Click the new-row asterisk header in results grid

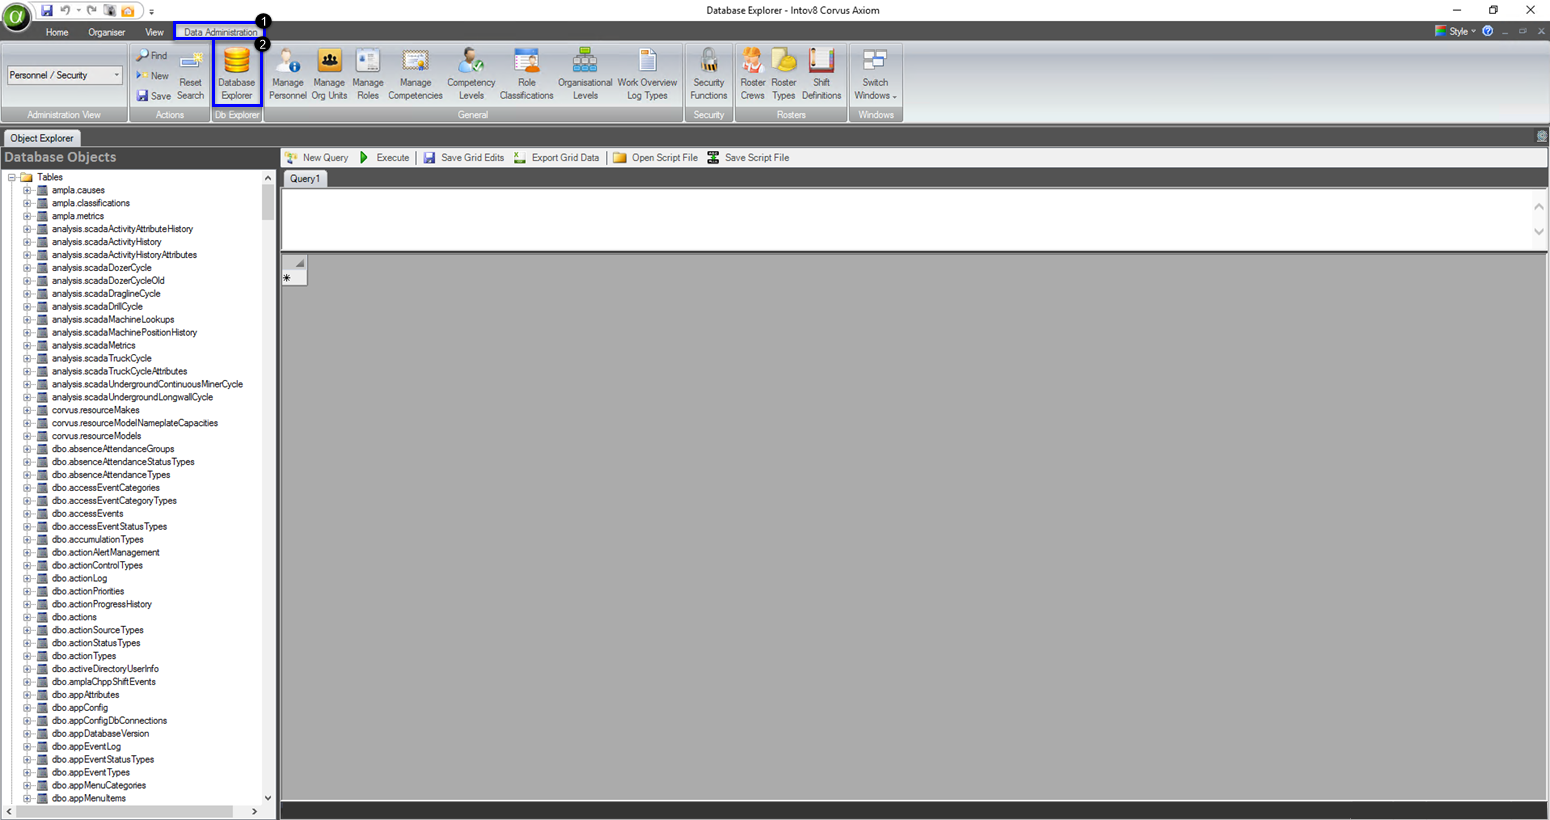[295, 278]
